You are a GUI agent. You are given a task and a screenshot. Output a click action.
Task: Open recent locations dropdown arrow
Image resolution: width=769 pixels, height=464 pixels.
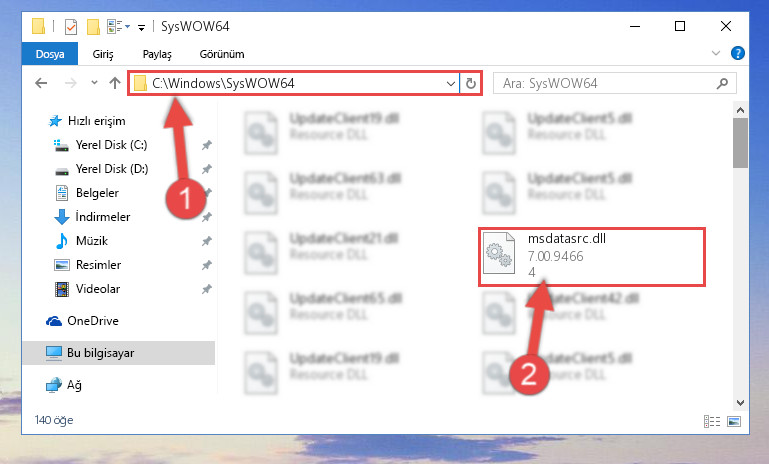coord(94,83)
